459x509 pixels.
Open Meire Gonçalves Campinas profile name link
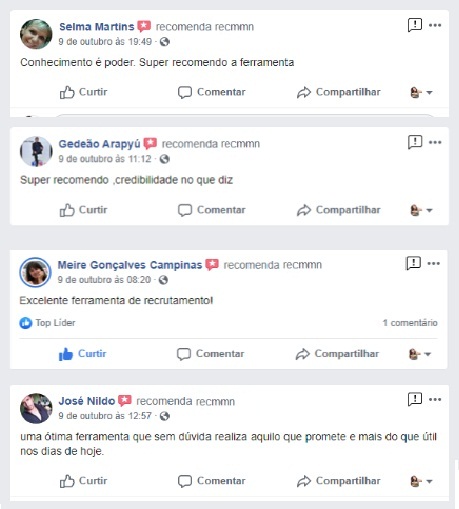130,265
